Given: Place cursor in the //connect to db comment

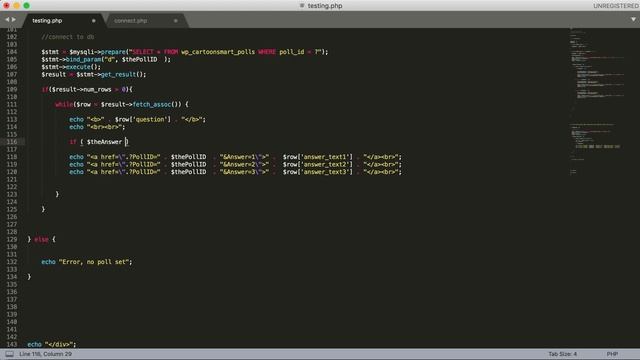Looking at the screenshot, I should tap(68, 37).
